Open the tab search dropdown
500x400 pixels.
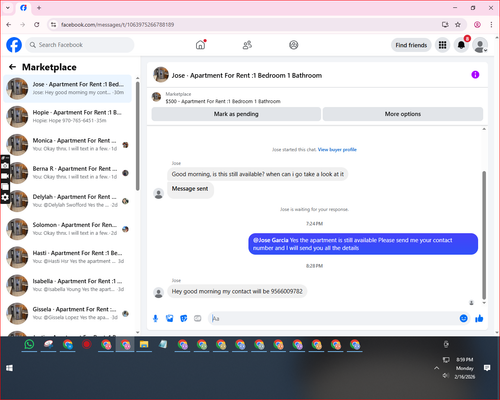[8, 8]
